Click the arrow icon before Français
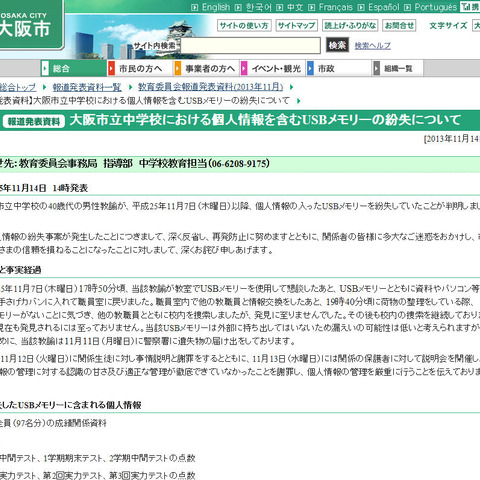480x480 pixels. 311,8
